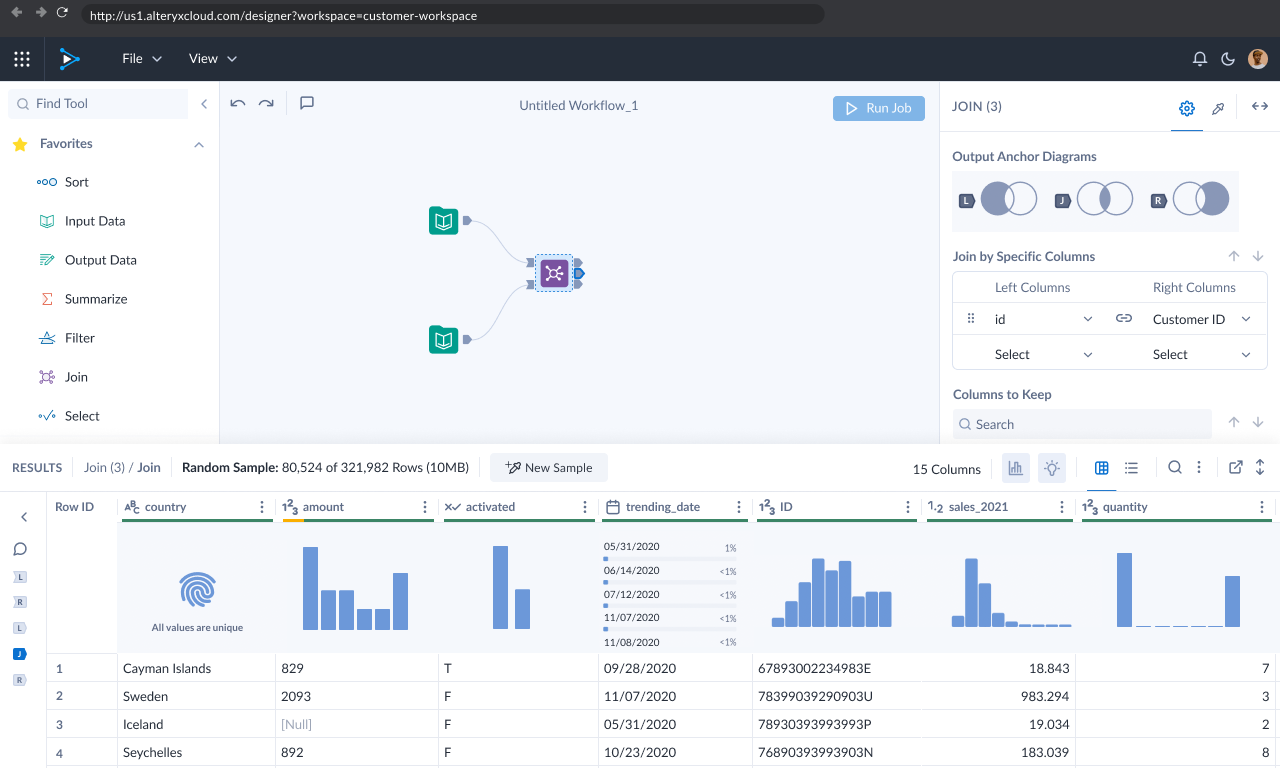Open the View menu
This screenshot has width=1280, height=768.
(213, 59)
